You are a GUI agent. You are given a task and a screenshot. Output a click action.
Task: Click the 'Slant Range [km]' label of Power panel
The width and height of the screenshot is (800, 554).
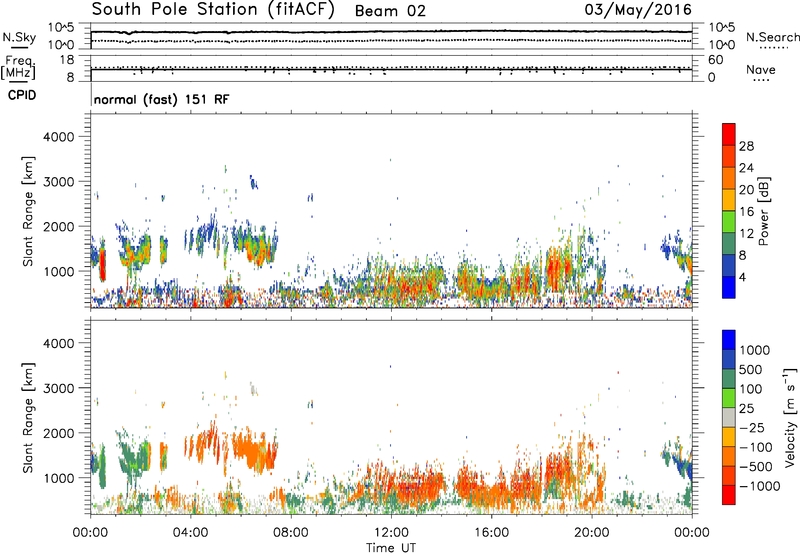click(x=28, y=211)
